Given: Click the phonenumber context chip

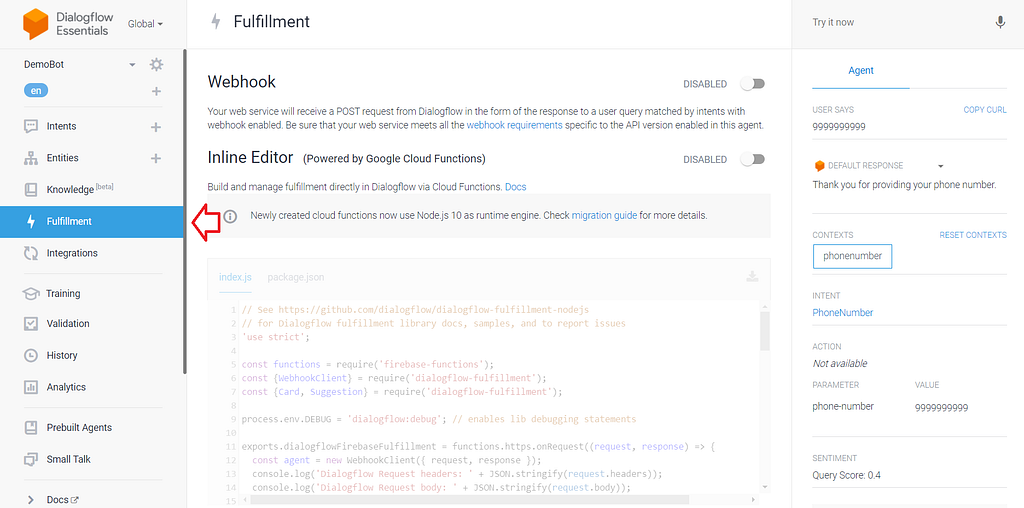Looking at the screenshot, I should (852, 256).
